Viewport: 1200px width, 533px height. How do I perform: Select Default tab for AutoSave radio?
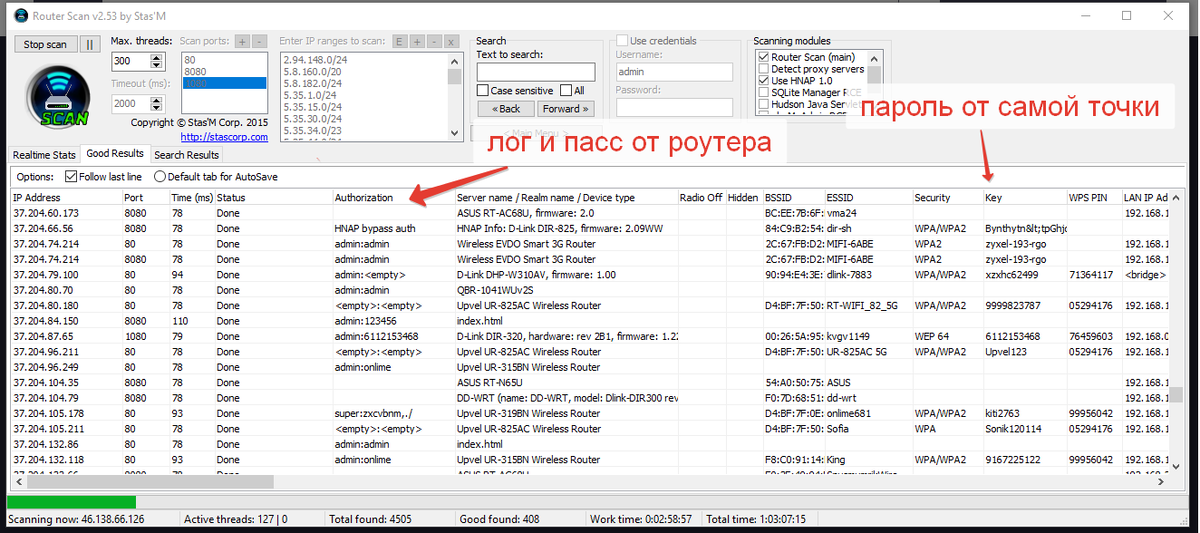[x=160, y=177]
